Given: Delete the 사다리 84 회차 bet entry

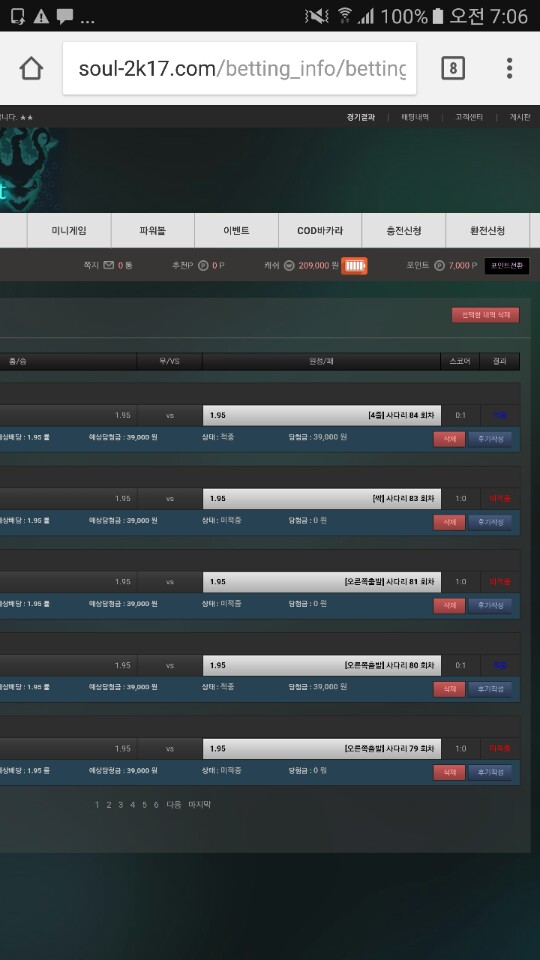Looking at the screenshot, I should coord(449,439).
